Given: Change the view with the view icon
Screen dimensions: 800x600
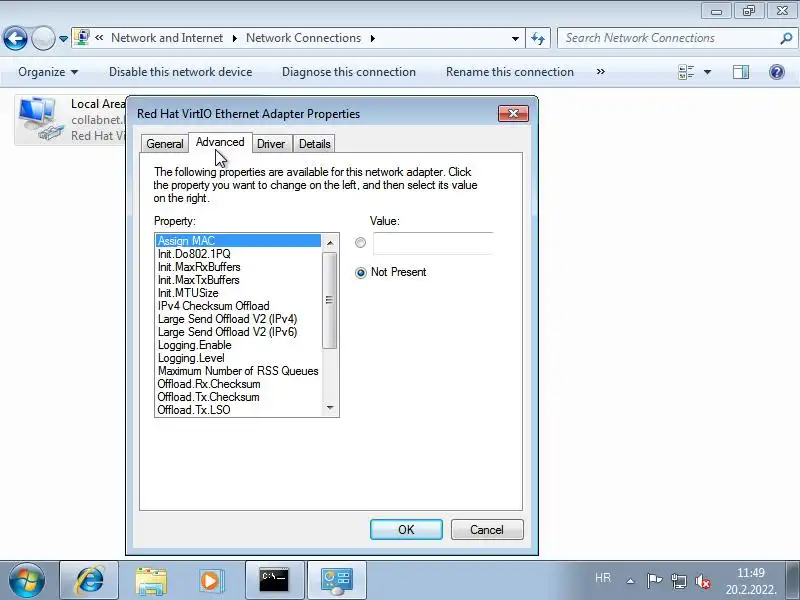Looking at the screenshot, I should coord(686,72).
